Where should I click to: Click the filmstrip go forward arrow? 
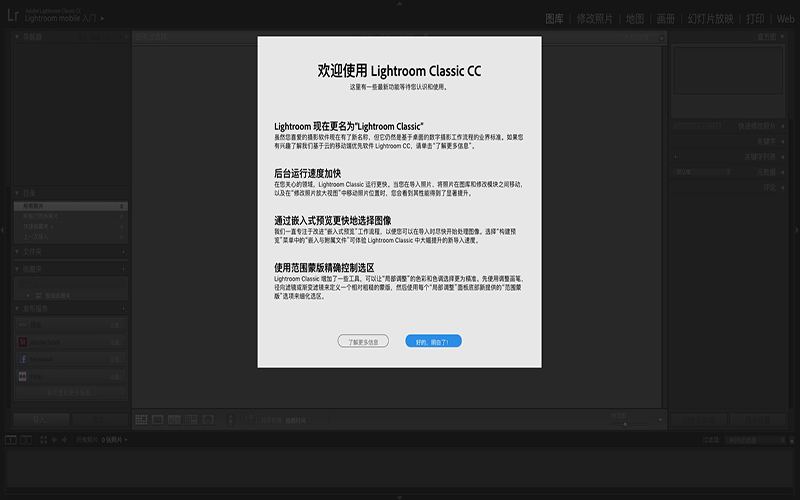(x=64, y=439)
